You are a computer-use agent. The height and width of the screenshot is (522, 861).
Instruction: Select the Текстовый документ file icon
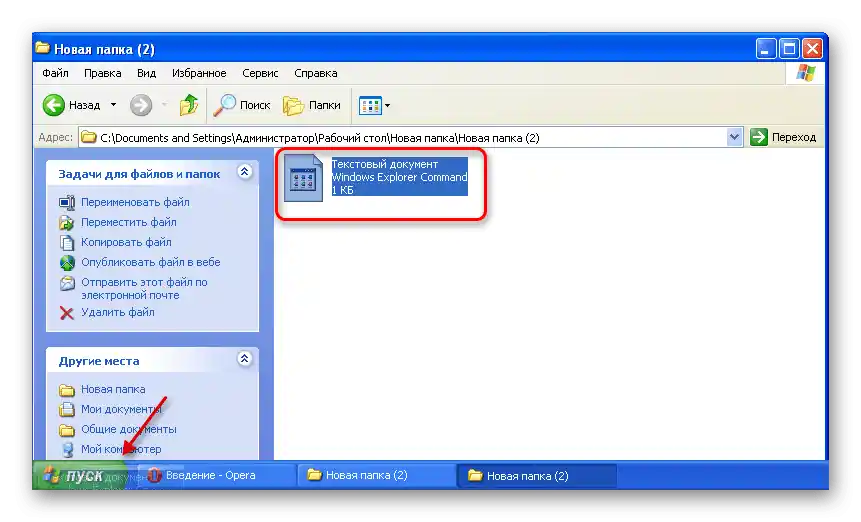[303, 178]
